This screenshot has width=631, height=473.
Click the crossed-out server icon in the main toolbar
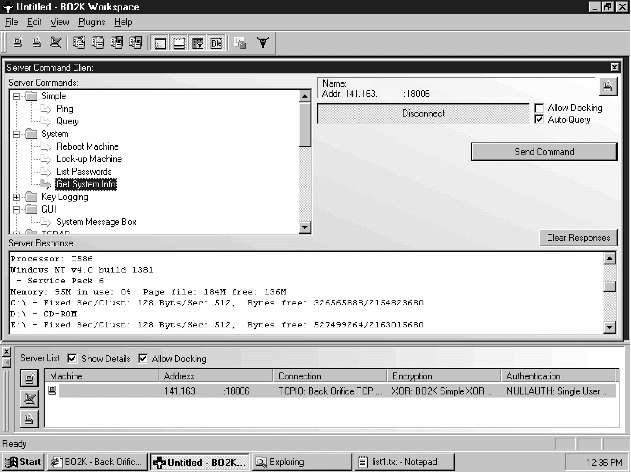click(x=55, y=43)
